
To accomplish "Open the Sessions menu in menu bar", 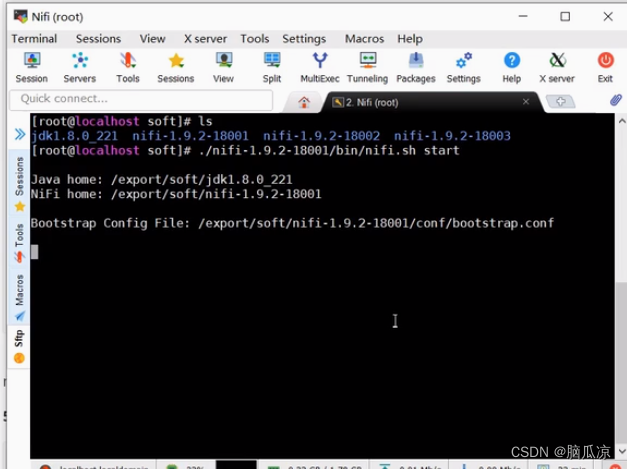I will click(98, 39).
